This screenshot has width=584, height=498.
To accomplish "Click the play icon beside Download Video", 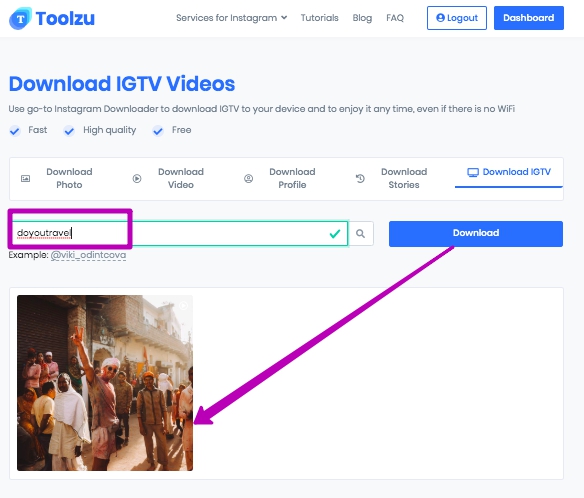I will click(x=137, y=178).
